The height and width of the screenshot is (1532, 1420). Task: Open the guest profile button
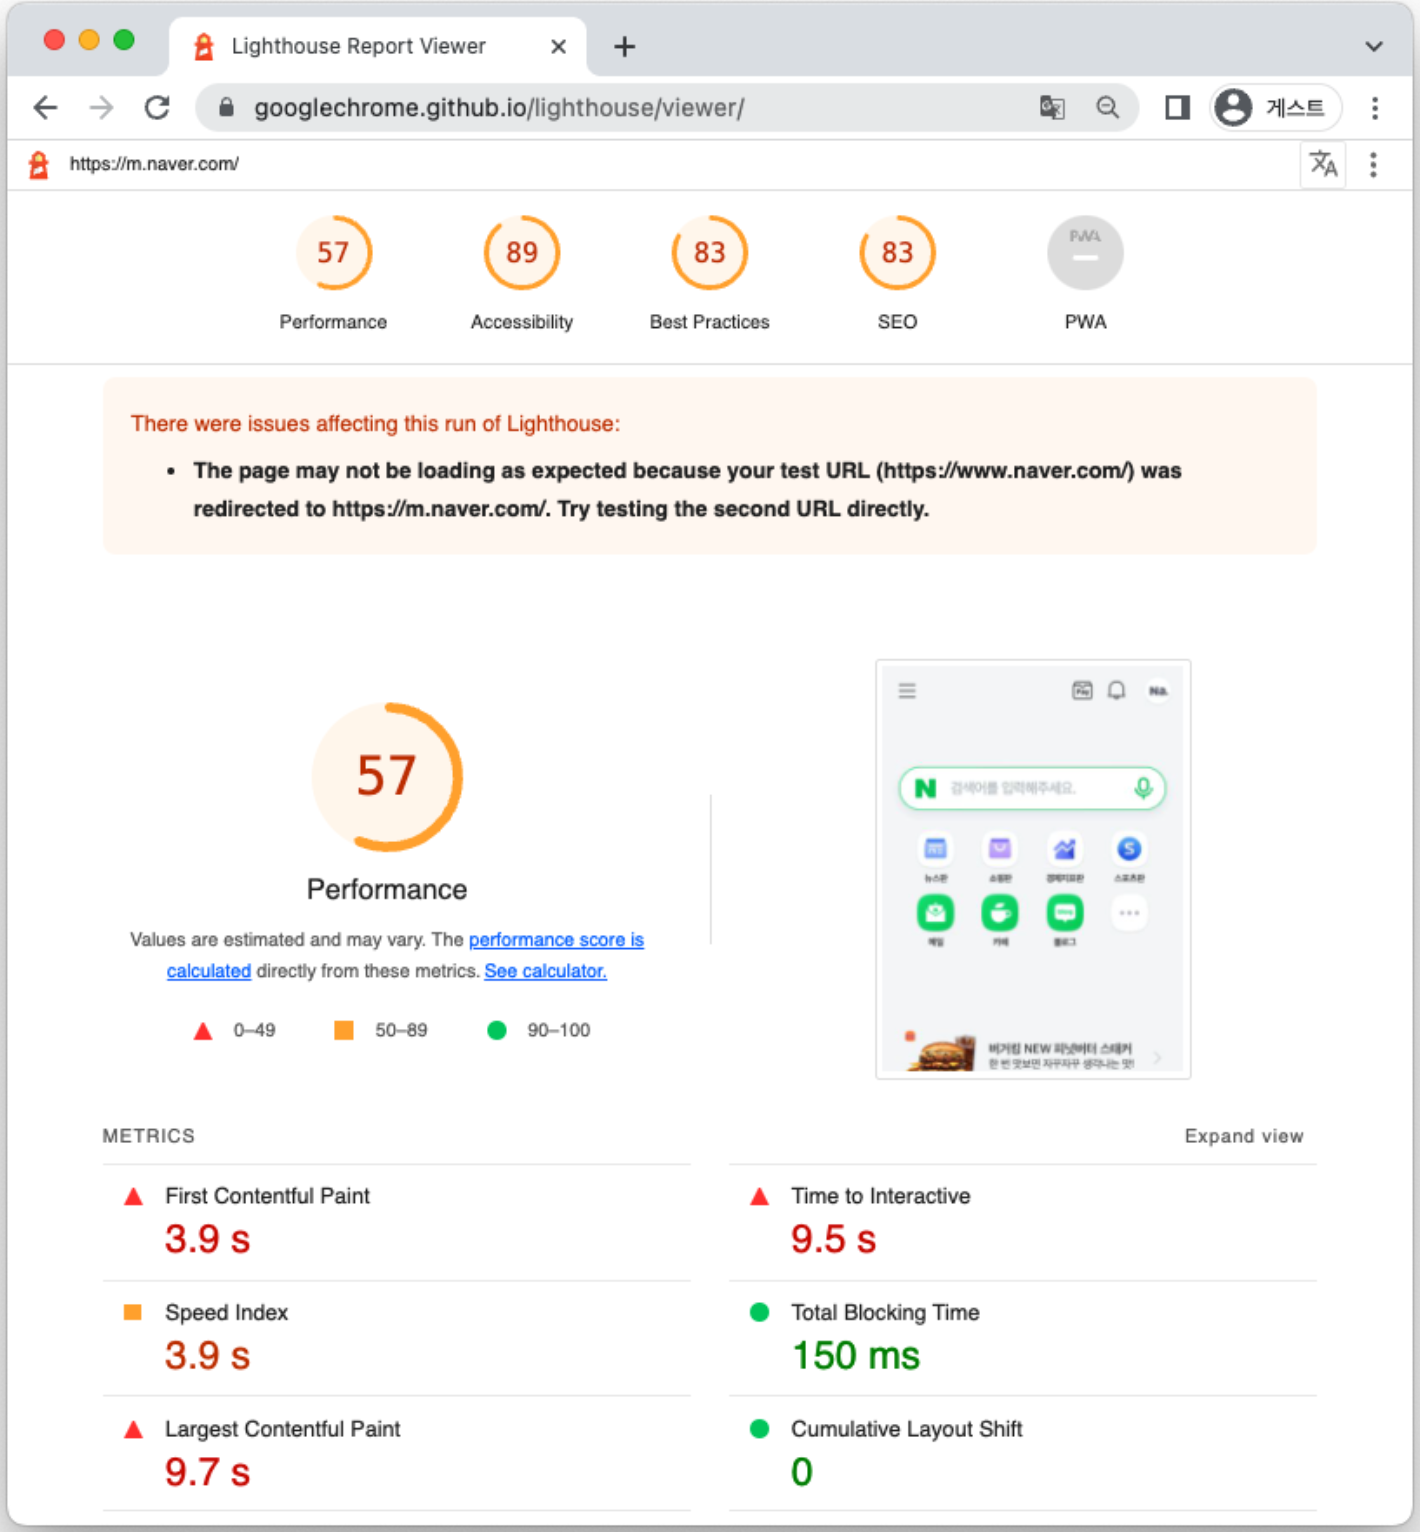point(1276,107)
